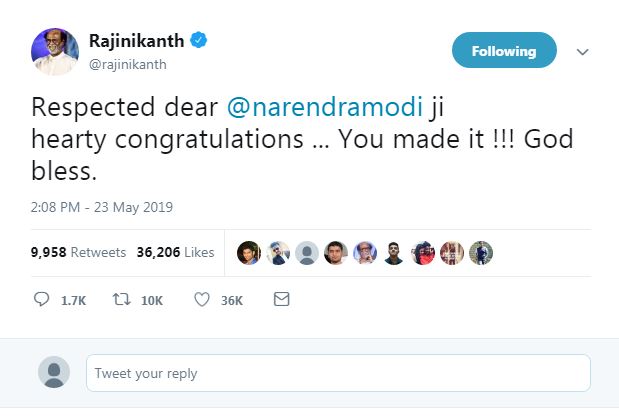Click the first liker avatar
The width and height of the screenshot is (619, 420).
tap(250, 253)
